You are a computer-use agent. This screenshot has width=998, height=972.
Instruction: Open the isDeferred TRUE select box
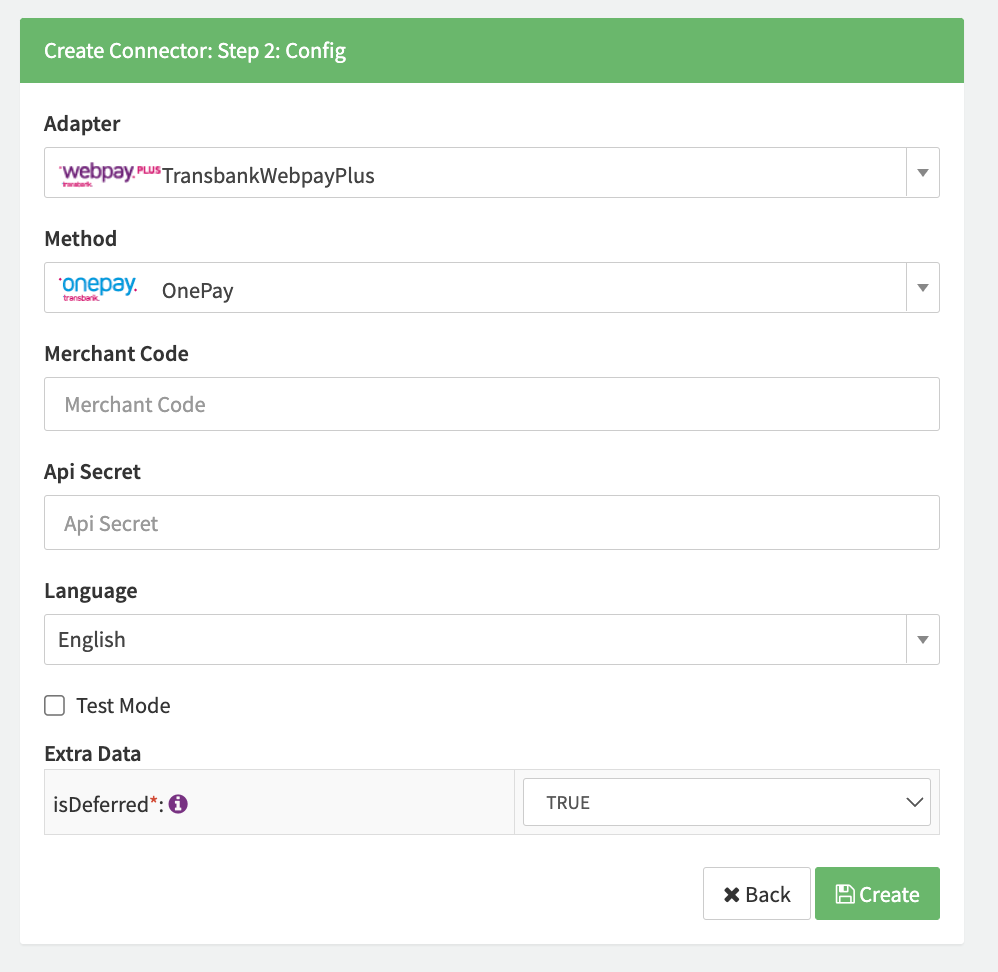point(727,802)
